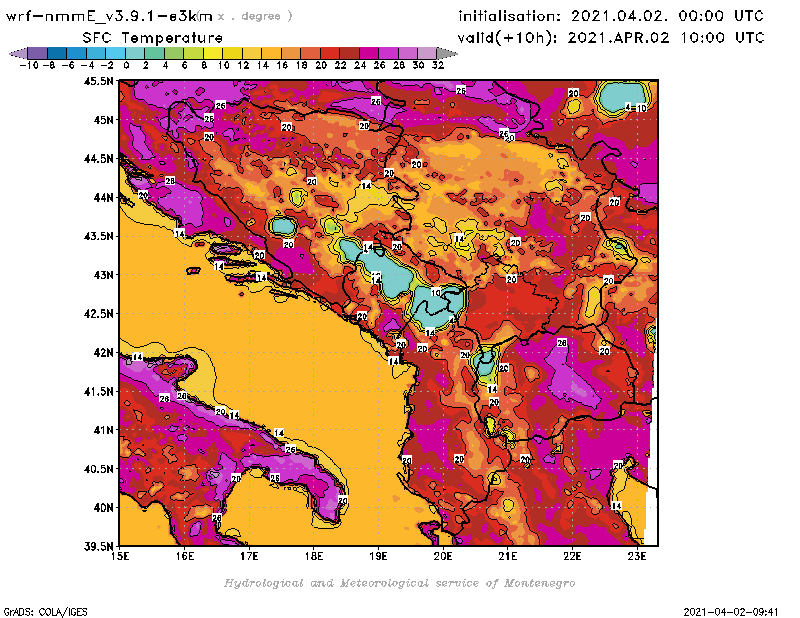Viewport: 800px width, 618px height.
Task: Click the 41N latitude axis label
Action: 103,430
